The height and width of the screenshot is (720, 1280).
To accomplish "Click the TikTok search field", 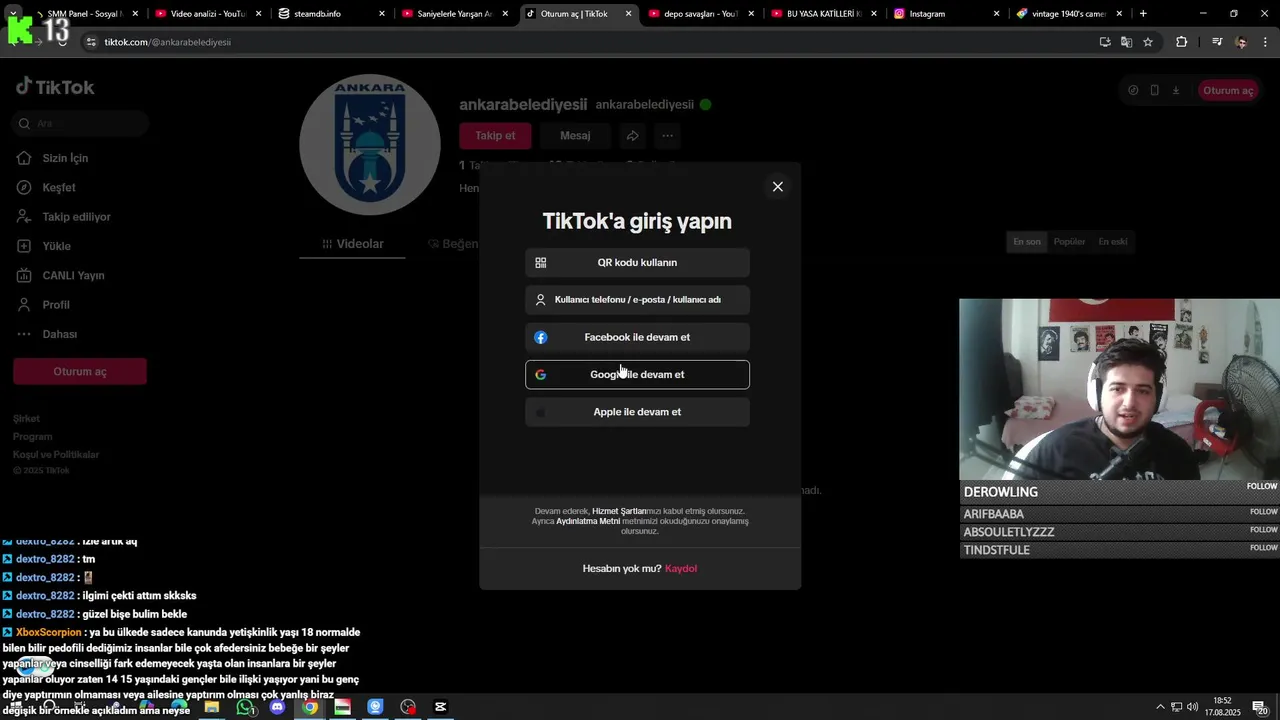I will tap(80, 124).
